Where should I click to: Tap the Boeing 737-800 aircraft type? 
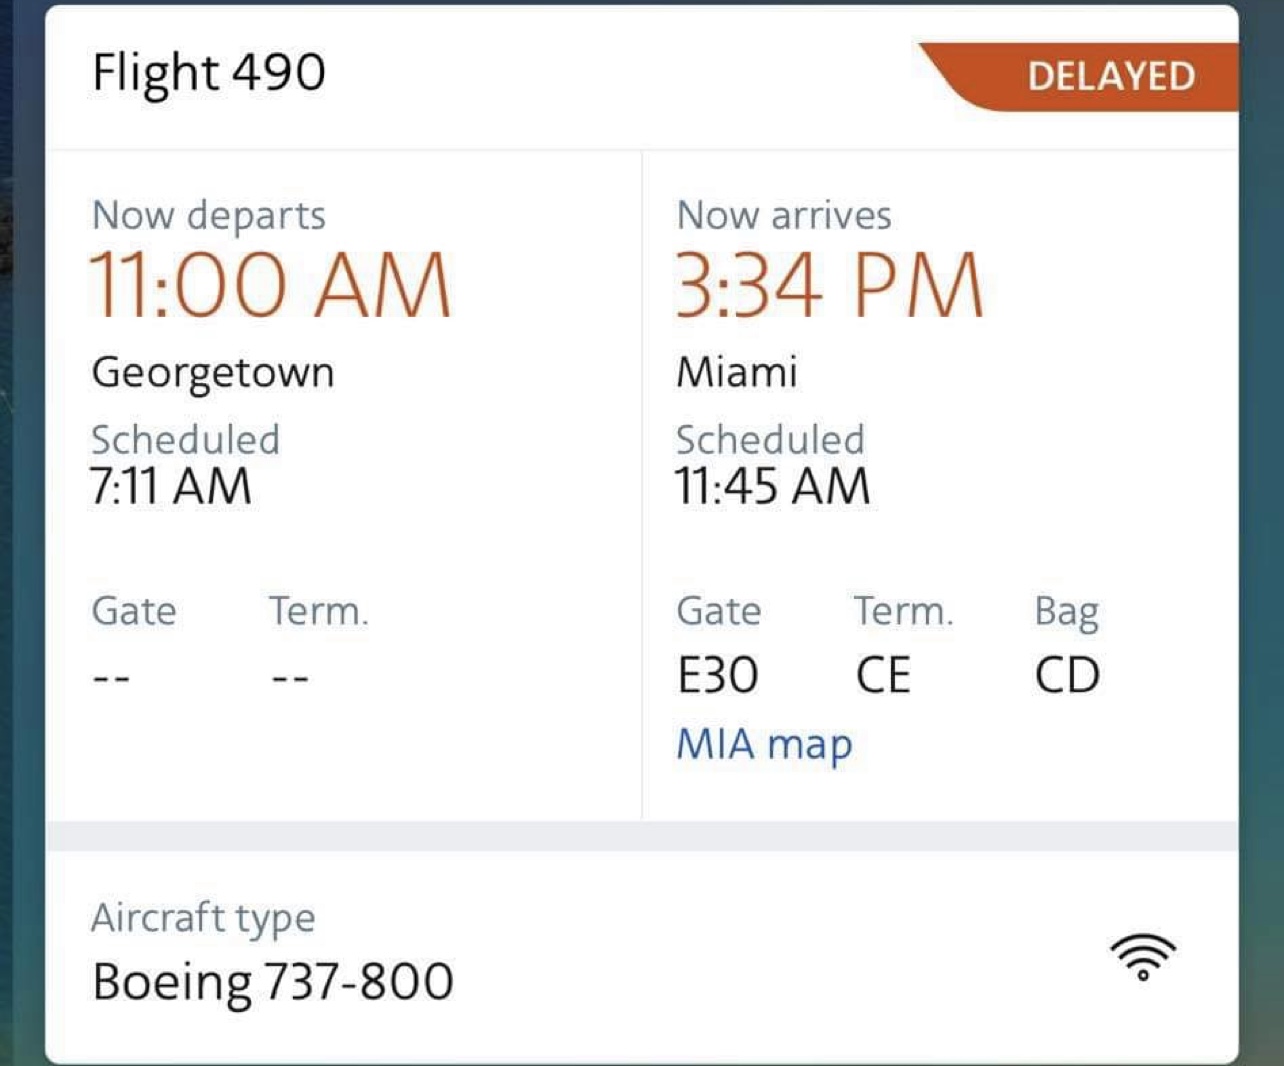coord(273,981)
